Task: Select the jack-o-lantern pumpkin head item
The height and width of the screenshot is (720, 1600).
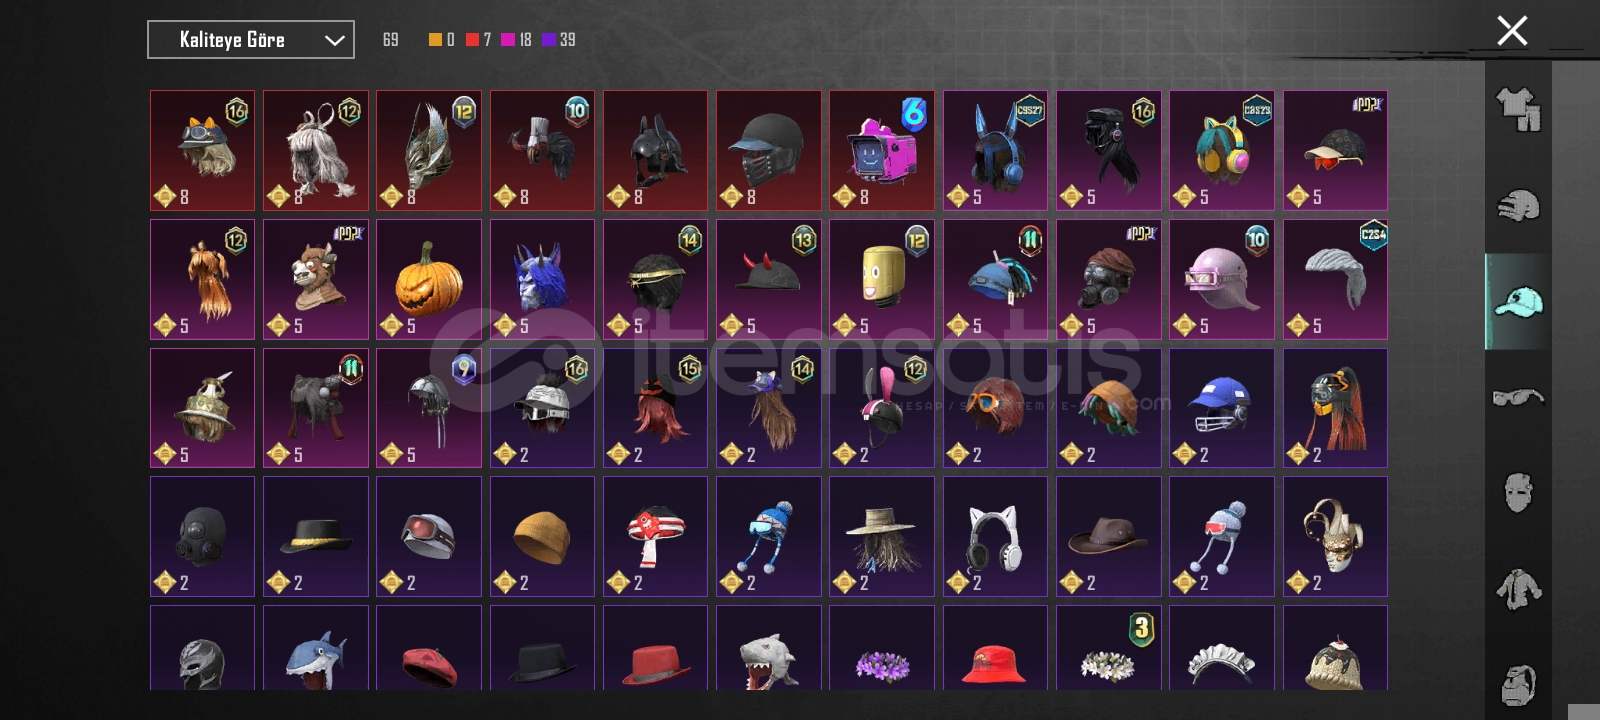Action: (x=429, y=280)
